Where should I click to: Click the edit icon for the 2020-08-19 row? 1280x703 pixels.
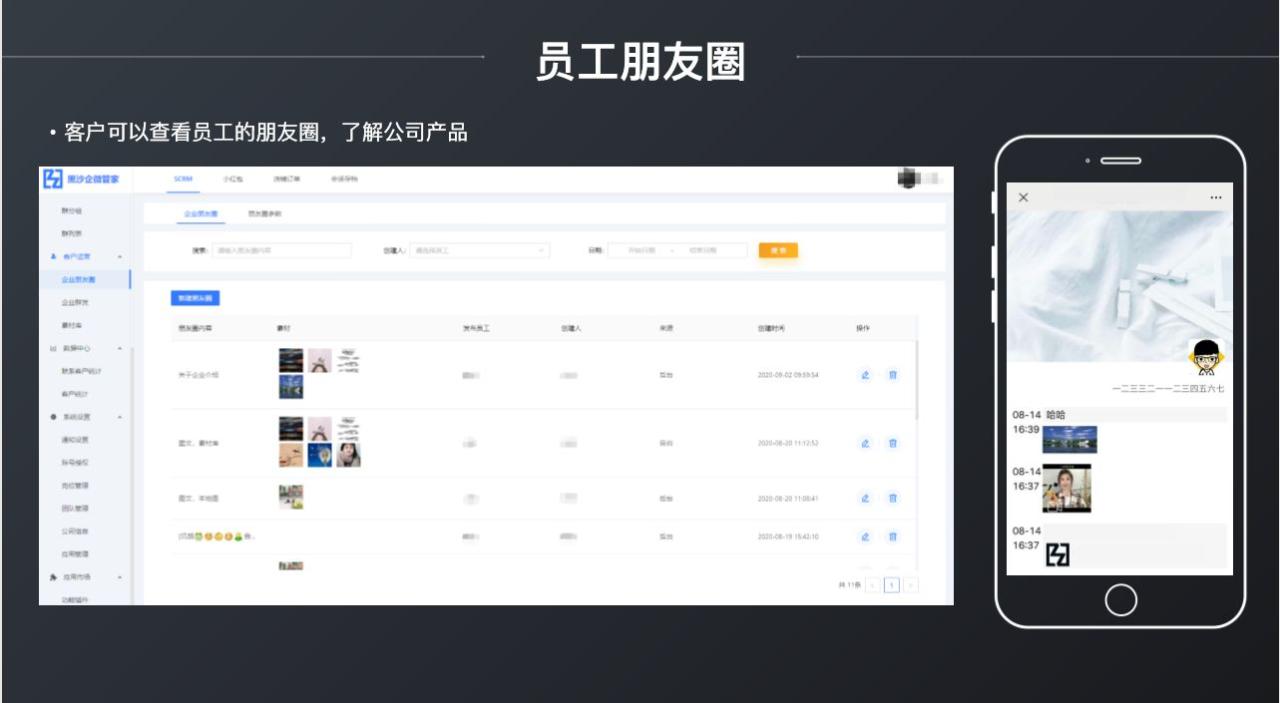(x=865, y=537)
